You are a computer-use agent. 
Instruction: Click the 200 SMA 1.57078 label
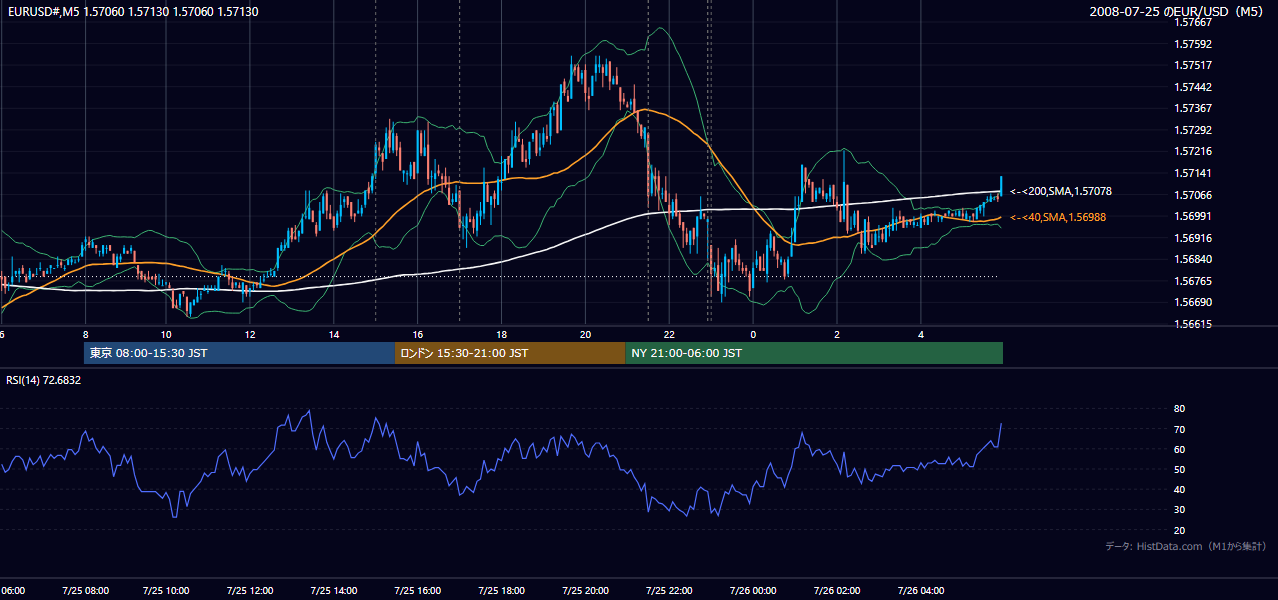tap(1061, 191)
